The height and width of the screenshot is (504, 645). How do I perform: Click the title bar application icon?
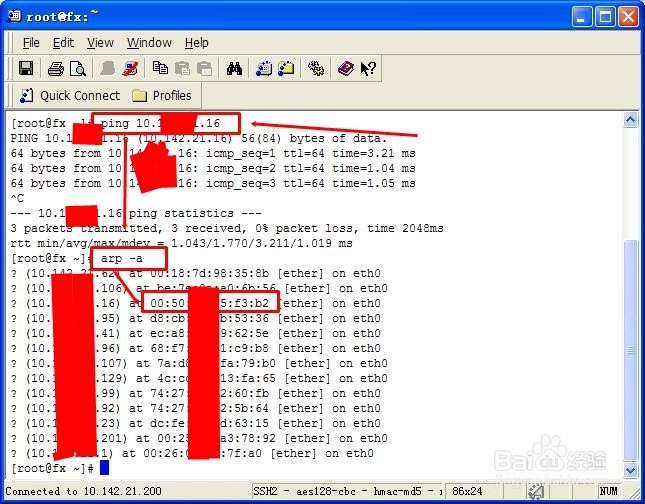point(14,16)
